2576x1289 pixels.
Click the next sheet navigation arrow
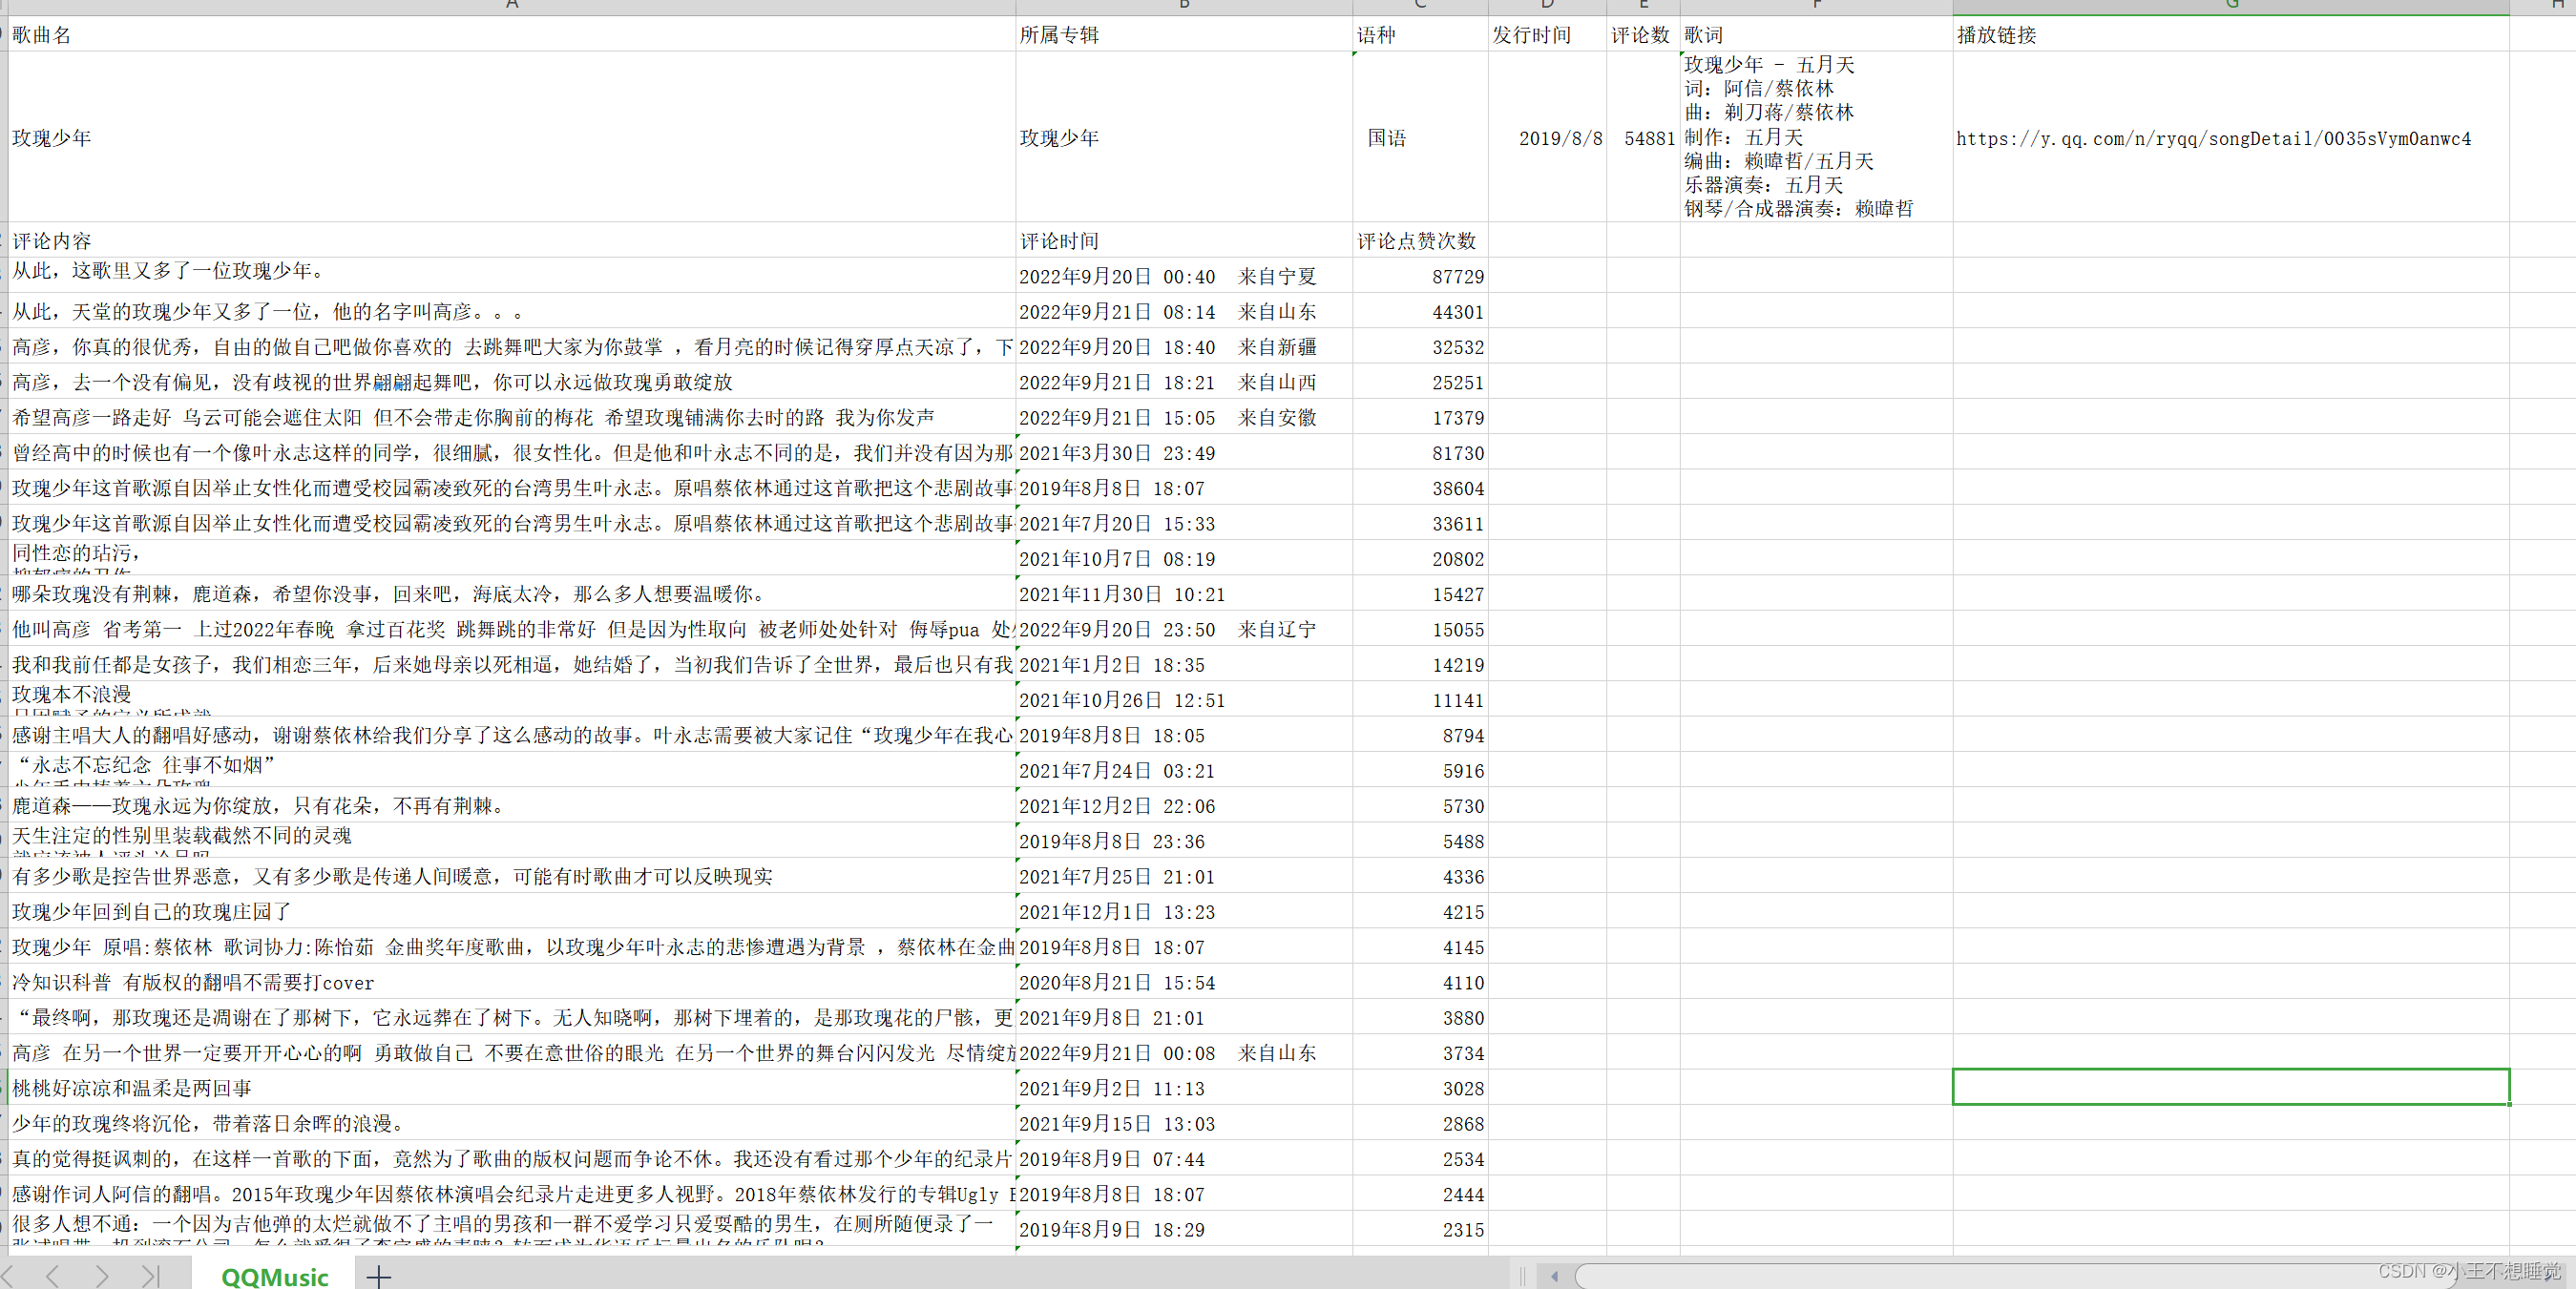[102, 1275]
